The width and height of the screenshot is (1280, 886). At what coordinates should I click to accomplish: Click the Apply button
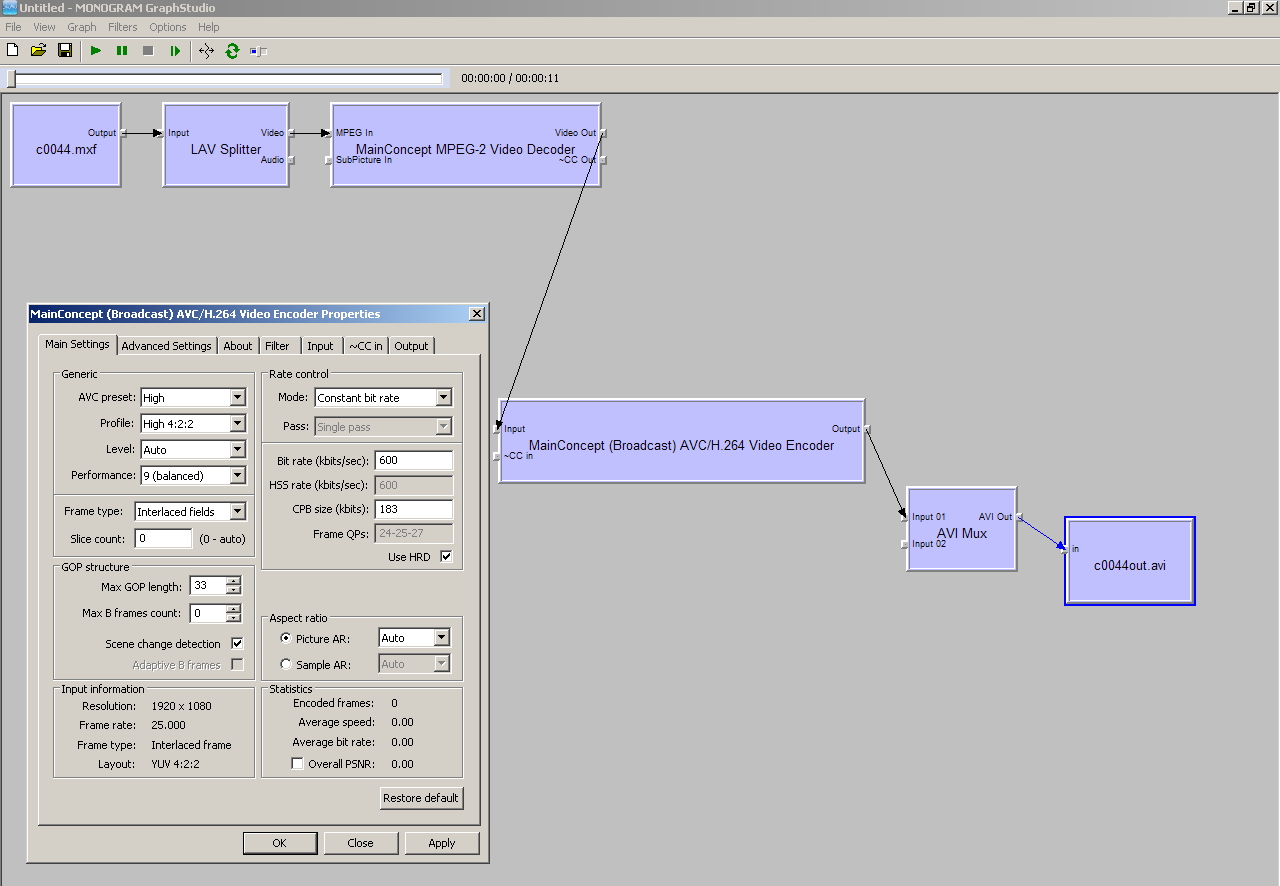coord(441,843)
